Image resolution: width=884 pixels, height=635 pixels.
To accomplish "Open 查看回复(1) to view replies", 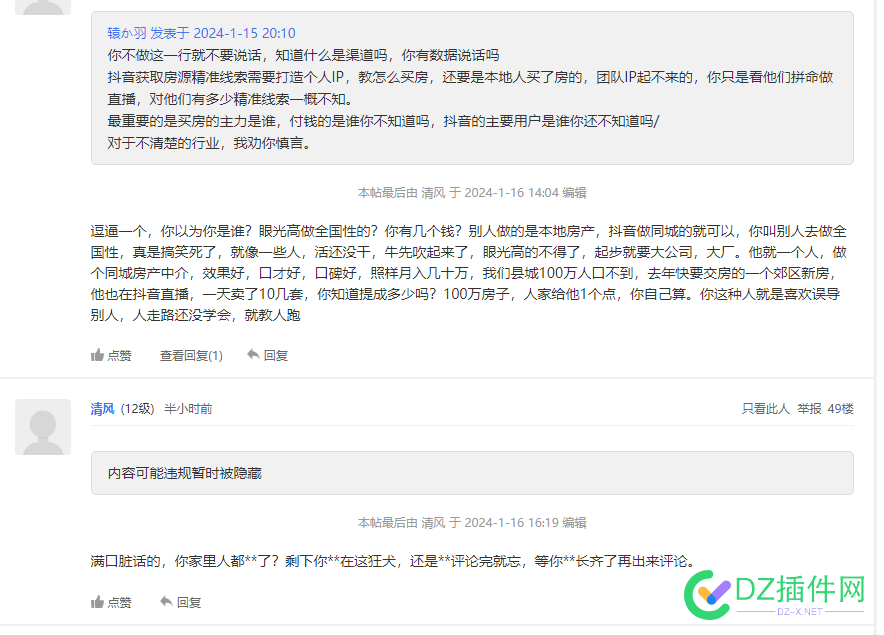I will point(191,353).
